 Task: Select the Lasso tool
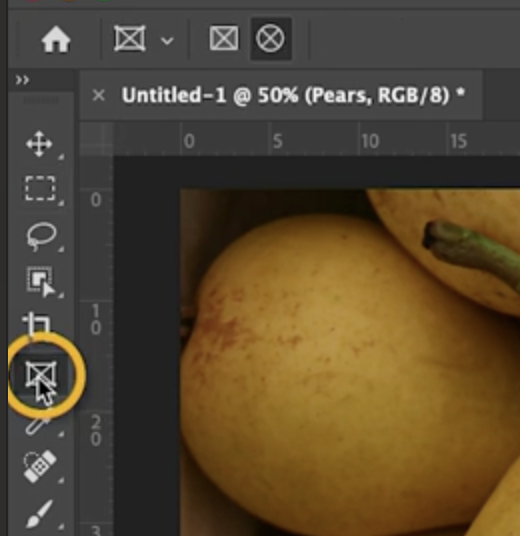41,236
